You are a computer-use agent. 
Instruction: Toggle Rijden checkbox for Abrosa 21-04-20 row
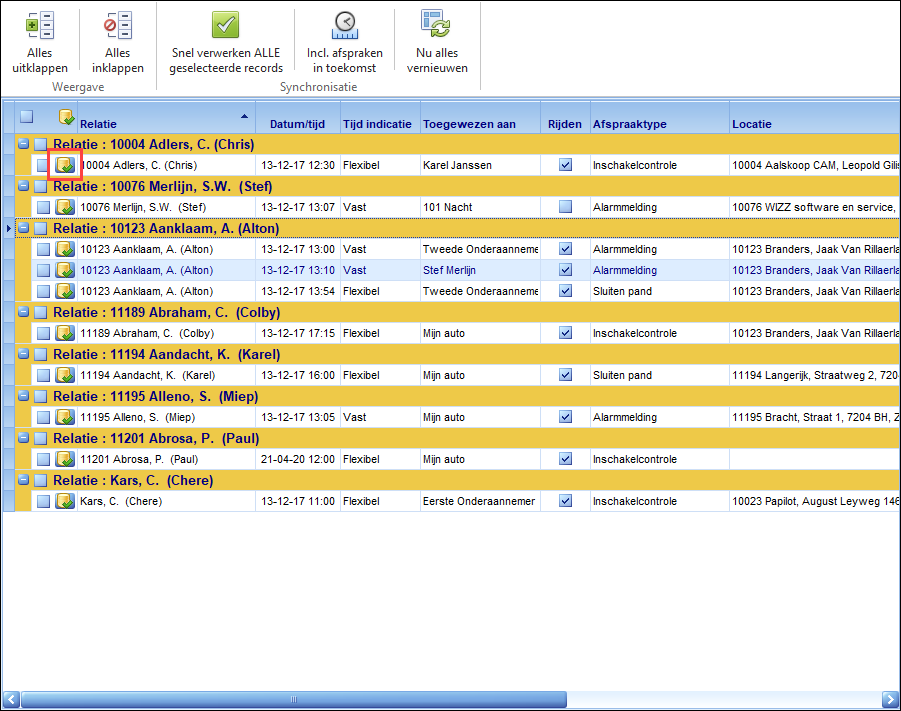565,459
